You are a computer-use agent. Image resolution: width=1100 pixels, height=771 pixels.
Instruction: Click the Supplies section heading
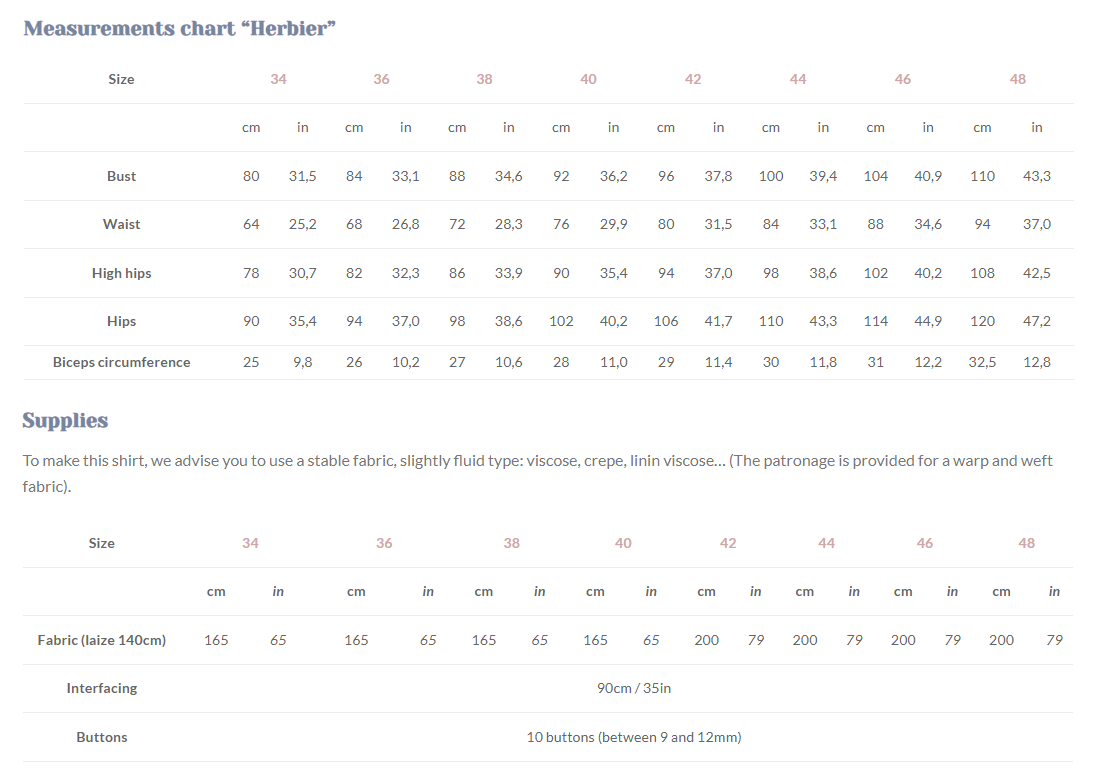tap(65, 420)
